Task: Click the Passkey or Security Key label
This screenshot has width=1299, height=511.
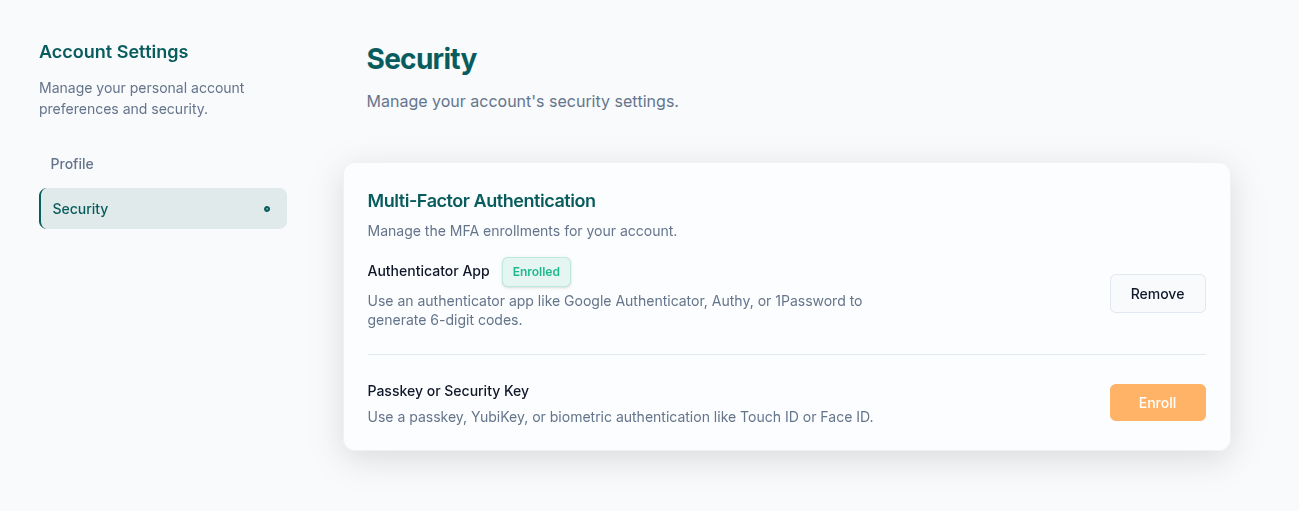Action: pyautogui.click(x=448, y=391)
